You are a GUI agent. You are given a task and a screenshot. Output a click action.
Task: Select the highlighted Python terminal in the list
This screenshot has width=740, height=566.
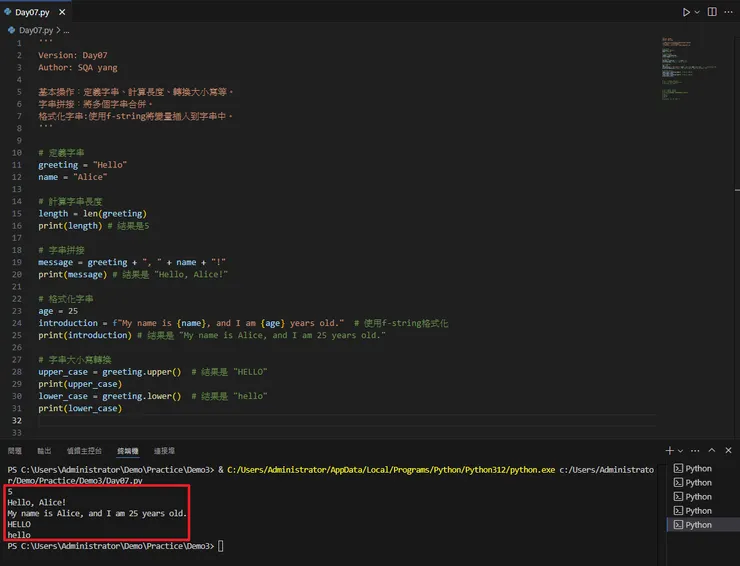703,524
